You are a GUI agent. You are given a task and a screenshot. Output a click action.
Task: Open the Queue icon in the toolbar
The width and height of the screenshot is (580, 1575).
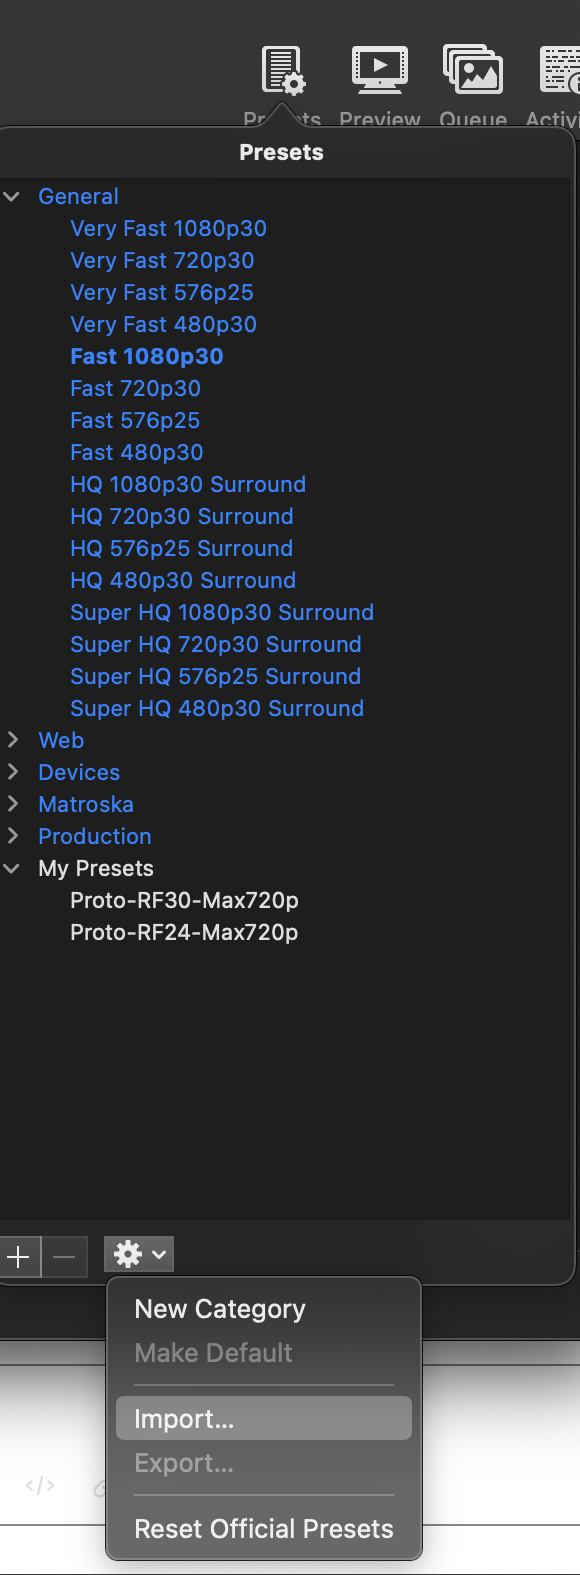coord(472,70)
